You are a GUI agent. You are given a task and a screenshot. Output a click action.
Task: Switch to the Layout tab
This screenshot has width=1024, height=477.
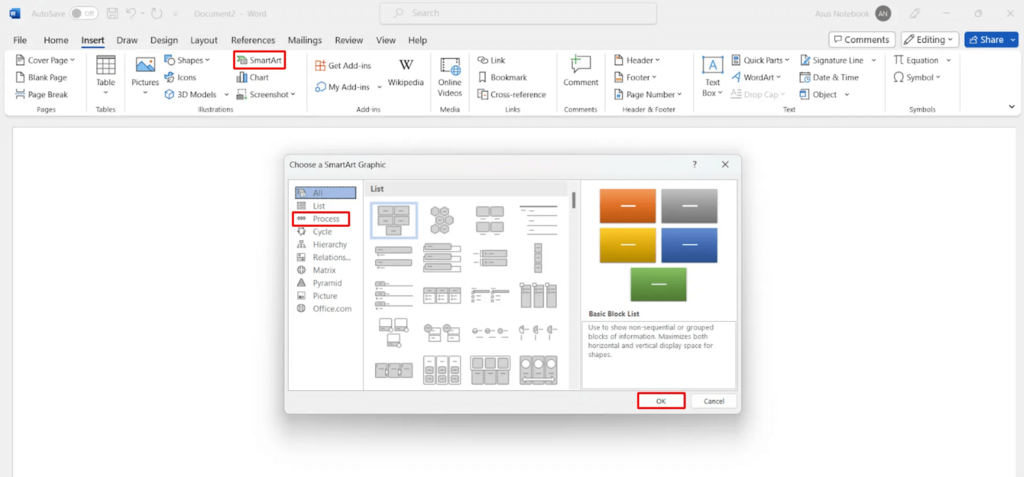point(204,40)
